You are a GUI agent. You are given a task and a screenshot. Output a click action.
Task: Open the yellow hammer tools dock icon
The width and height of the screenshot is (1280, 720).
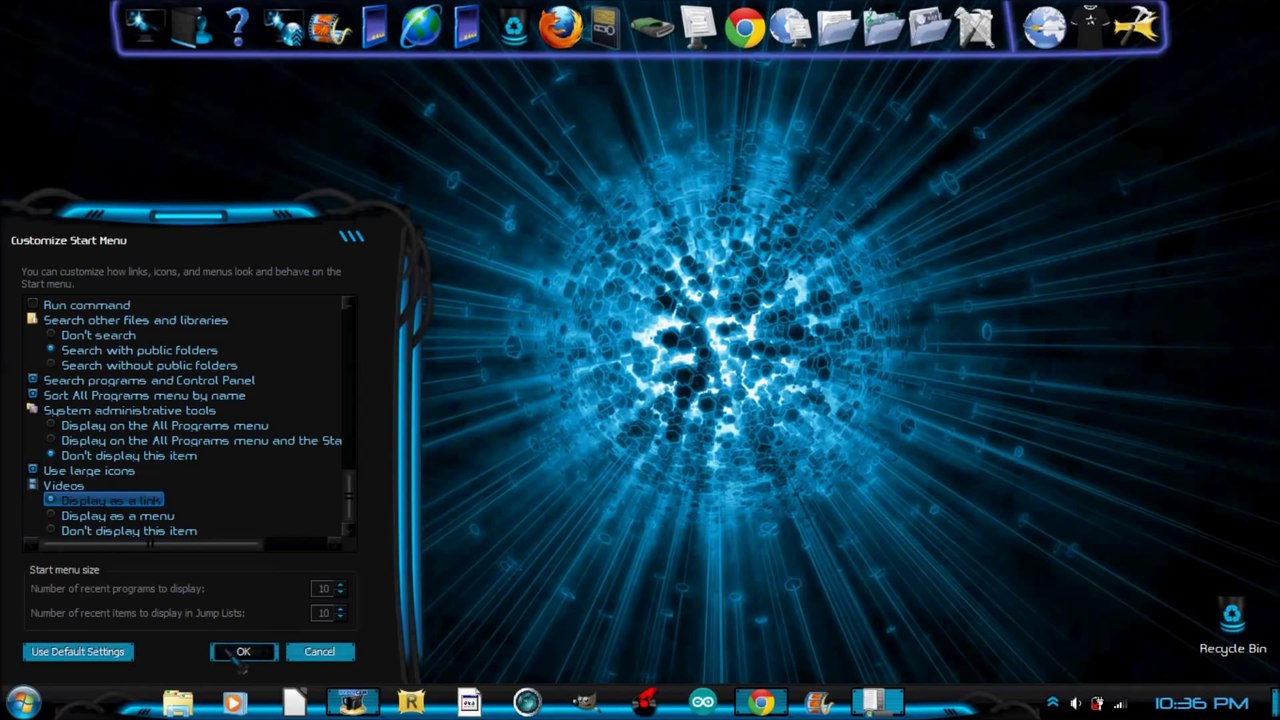(1137, 27)
